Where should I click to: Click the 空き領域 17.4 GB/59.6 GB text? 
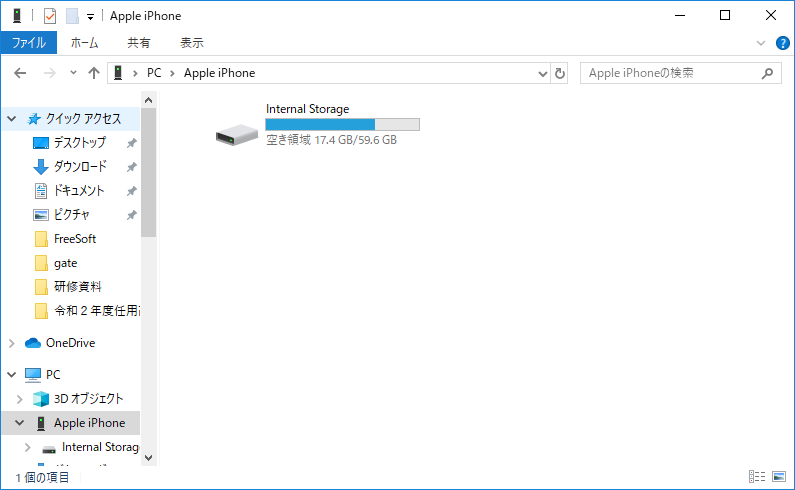click(331, 140)
